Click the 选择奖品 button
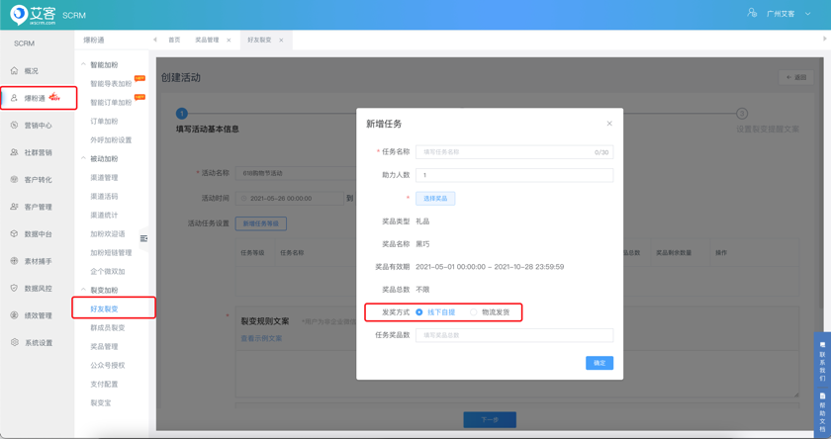This screenshot has width=832, height=440. pos(435,198)
